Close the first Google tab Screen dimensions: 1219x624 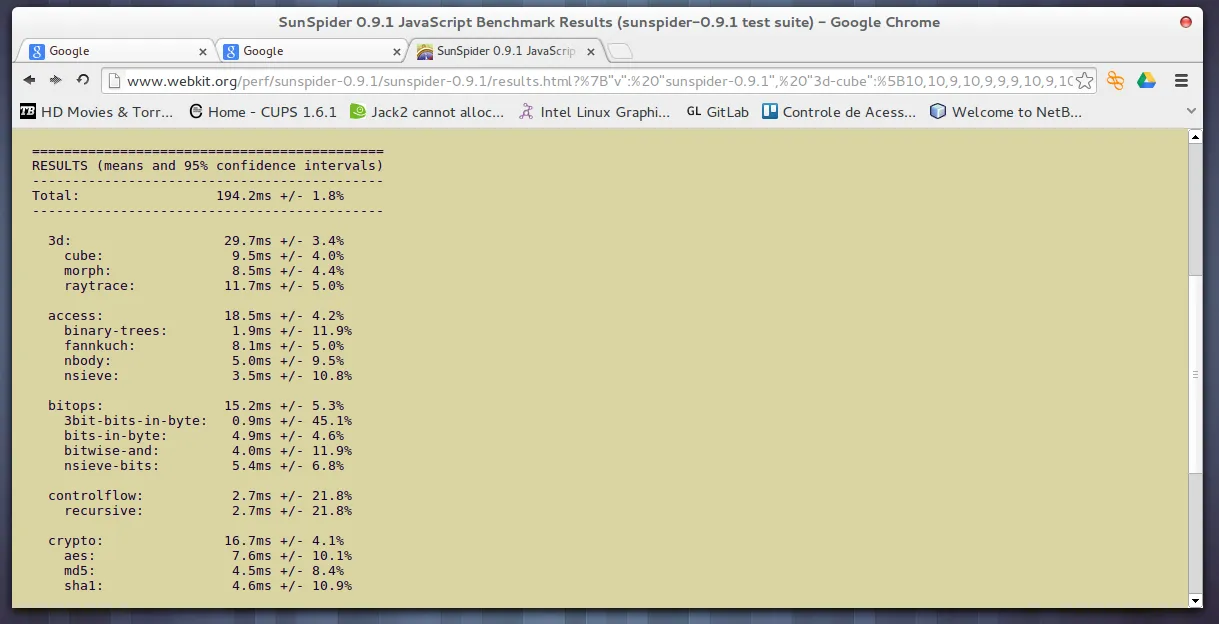click(203, 52)
